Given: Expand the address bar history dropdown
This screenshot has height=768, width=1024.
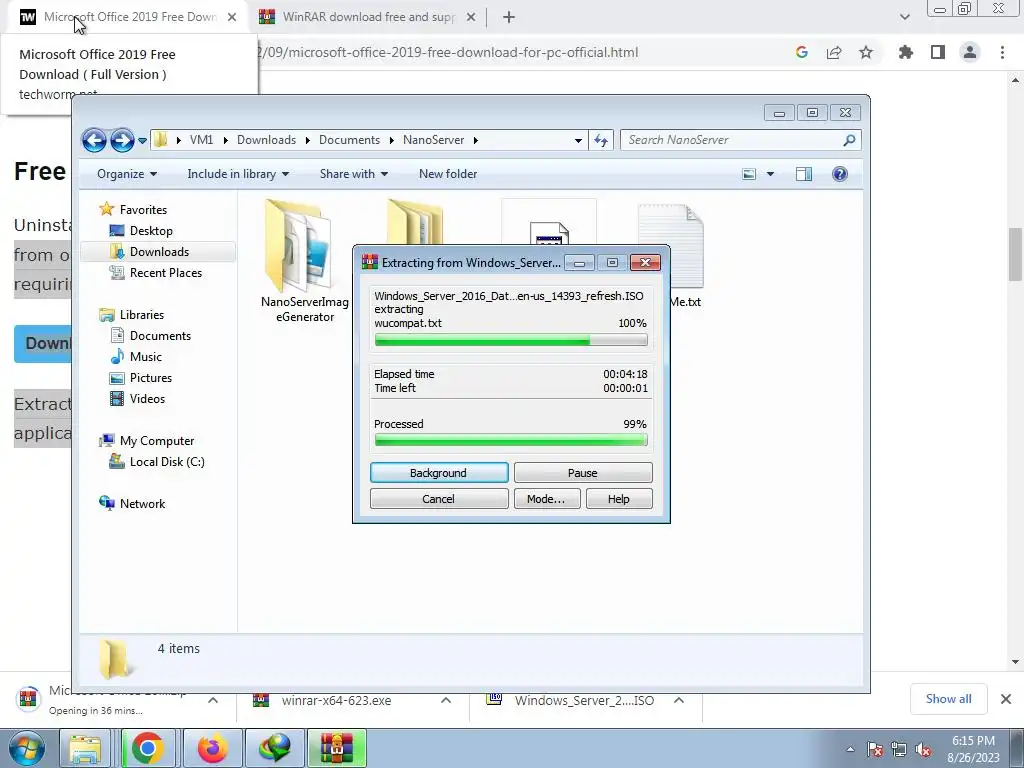Looking at the screenshot, I should click(x=578, y=140).
